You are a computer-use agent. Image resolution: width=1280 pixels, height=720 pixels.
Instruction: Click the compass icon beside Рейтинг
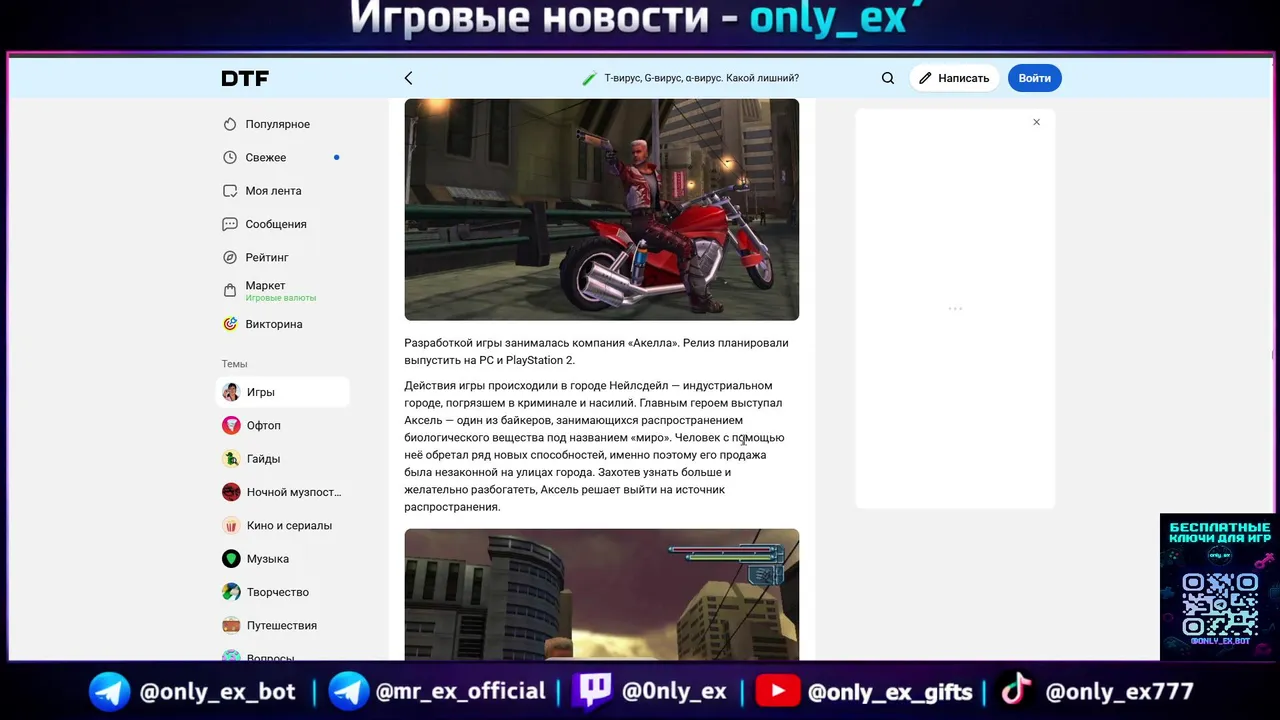(x=230, y=257)
